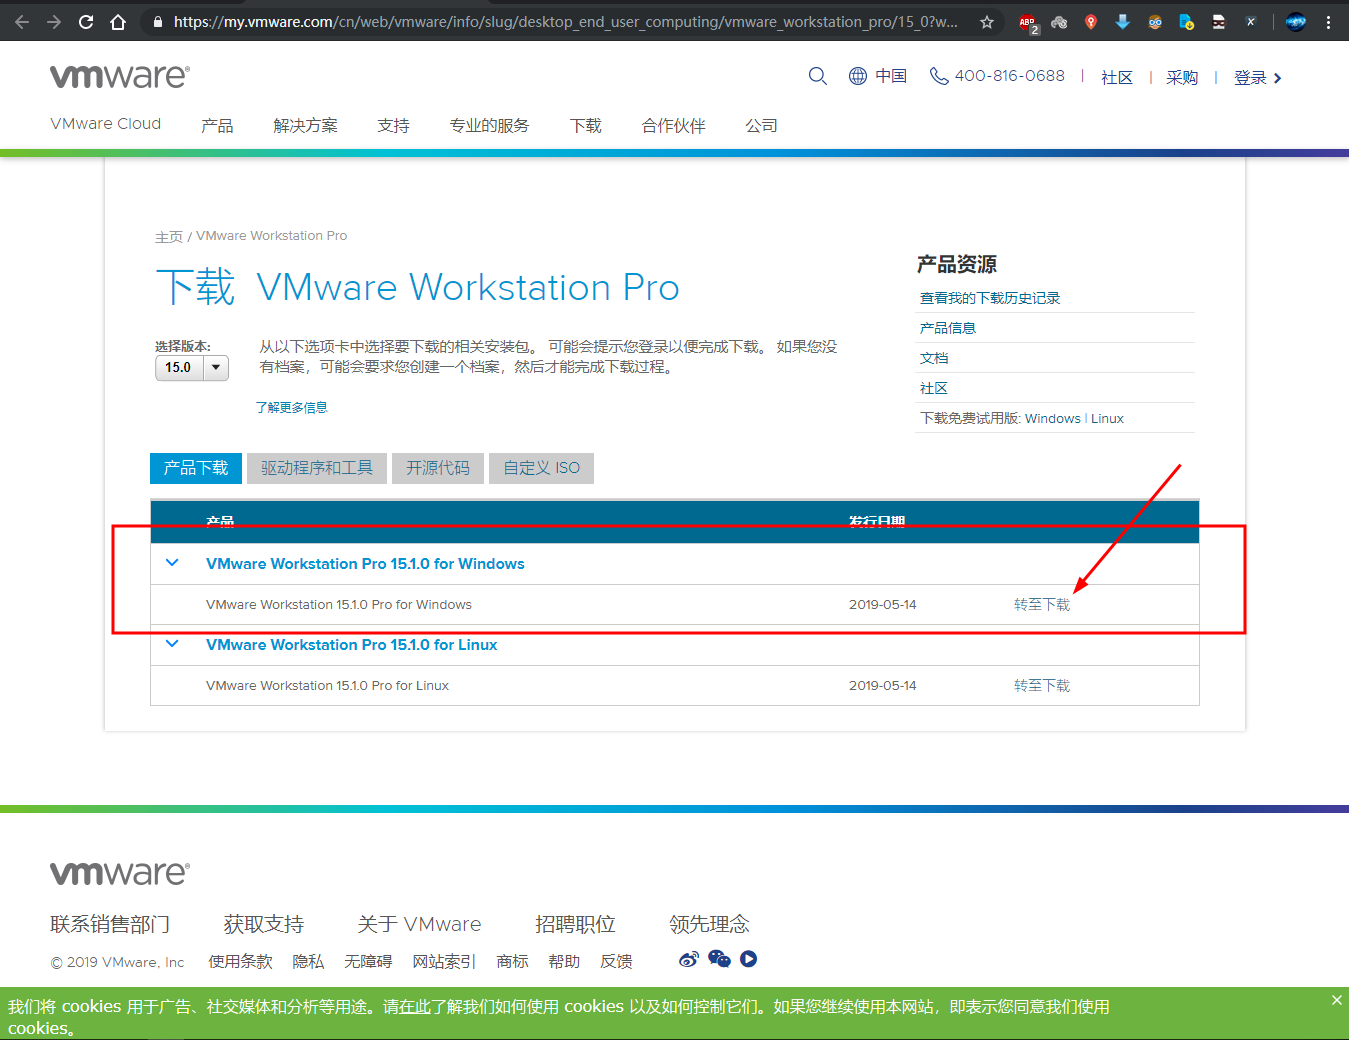View site security lock info
The width and height of the screenshot is (1349, 1040).
click(158, 21)
